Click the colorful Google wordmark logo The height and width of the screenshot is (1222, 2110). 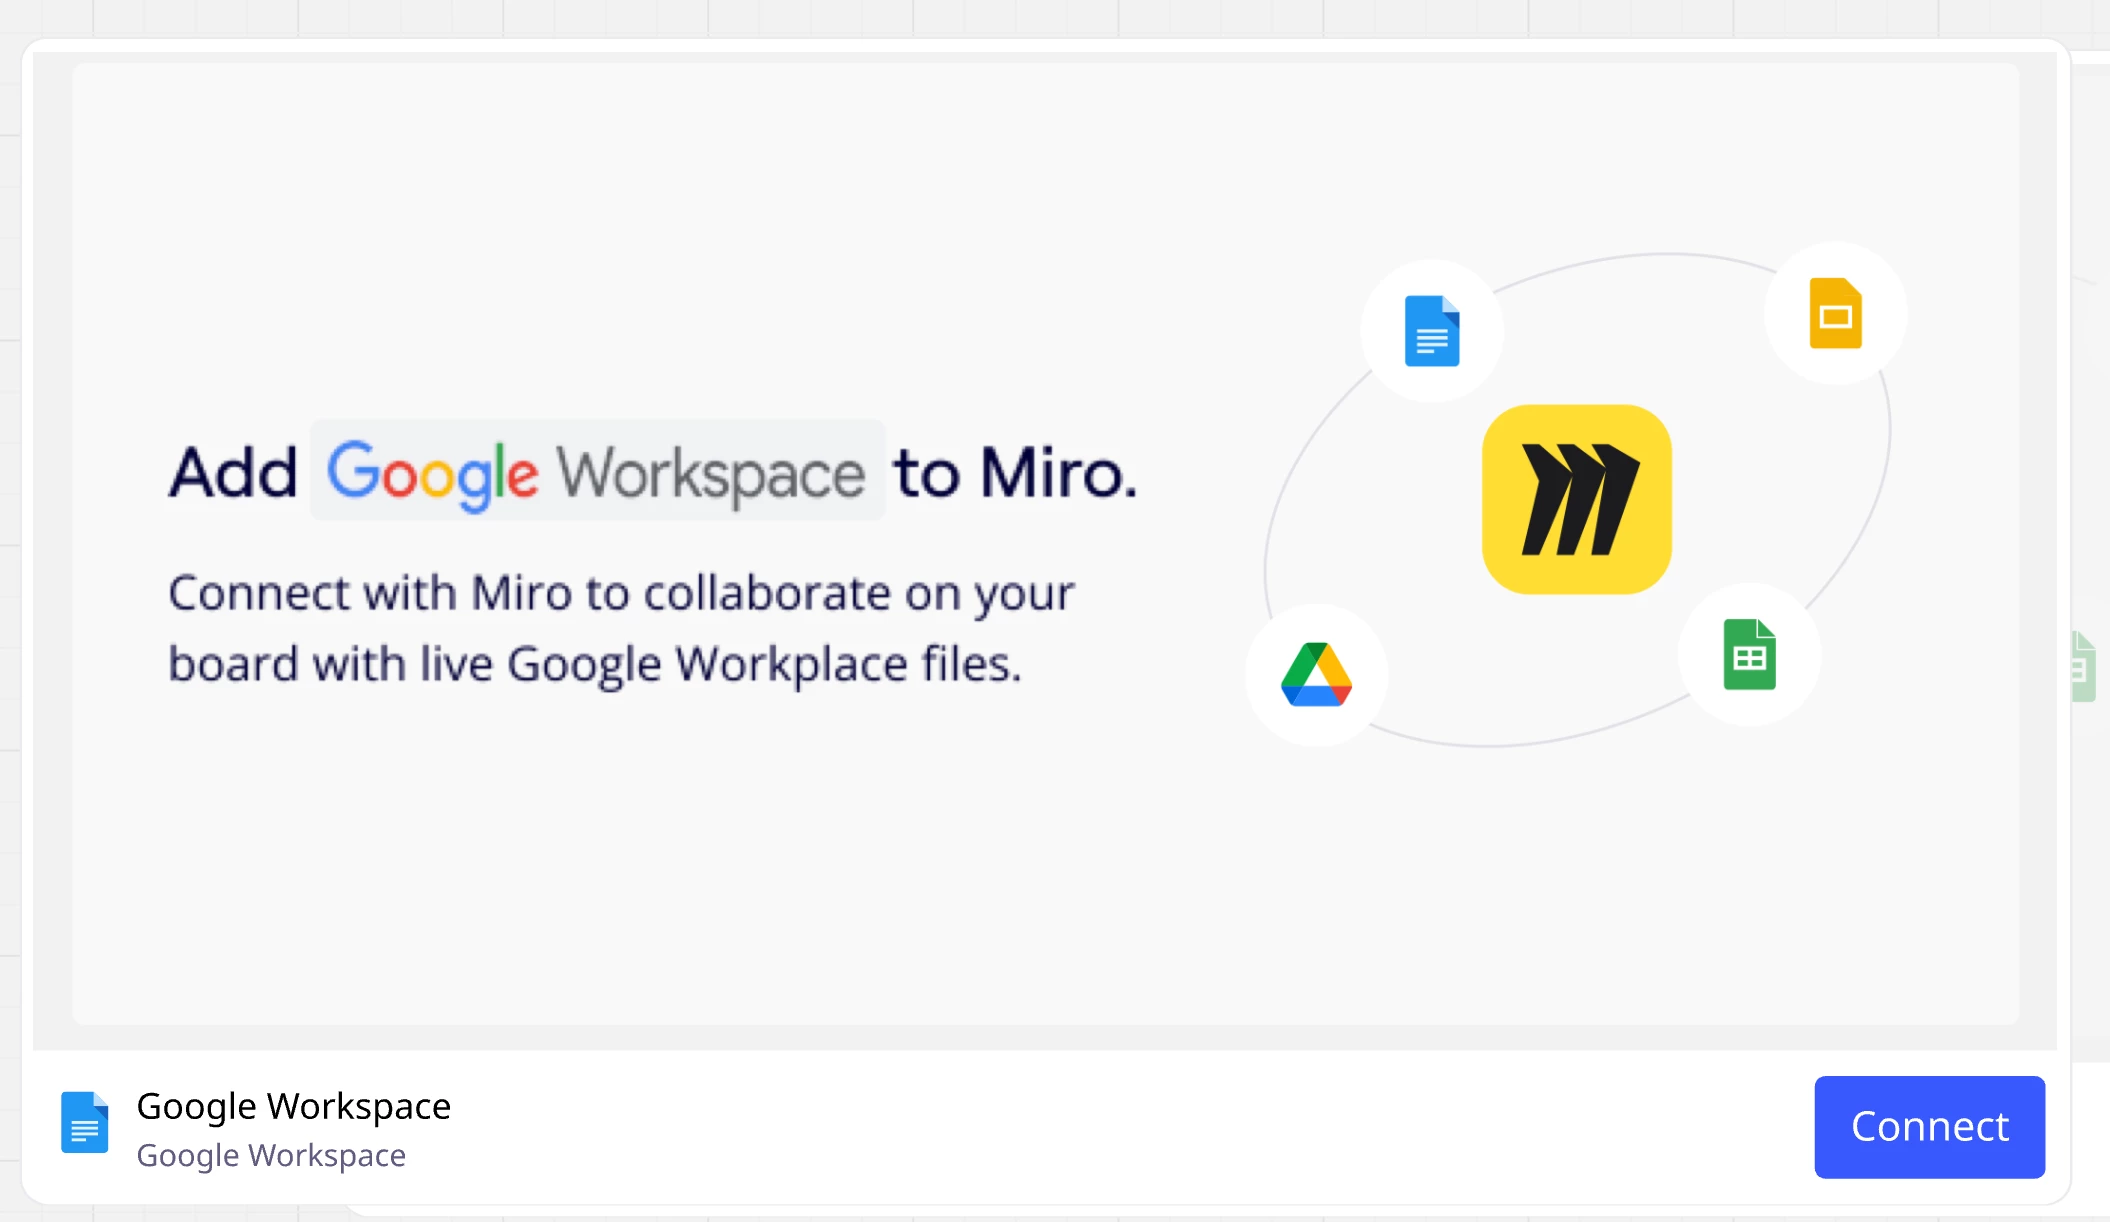(432, 472)
